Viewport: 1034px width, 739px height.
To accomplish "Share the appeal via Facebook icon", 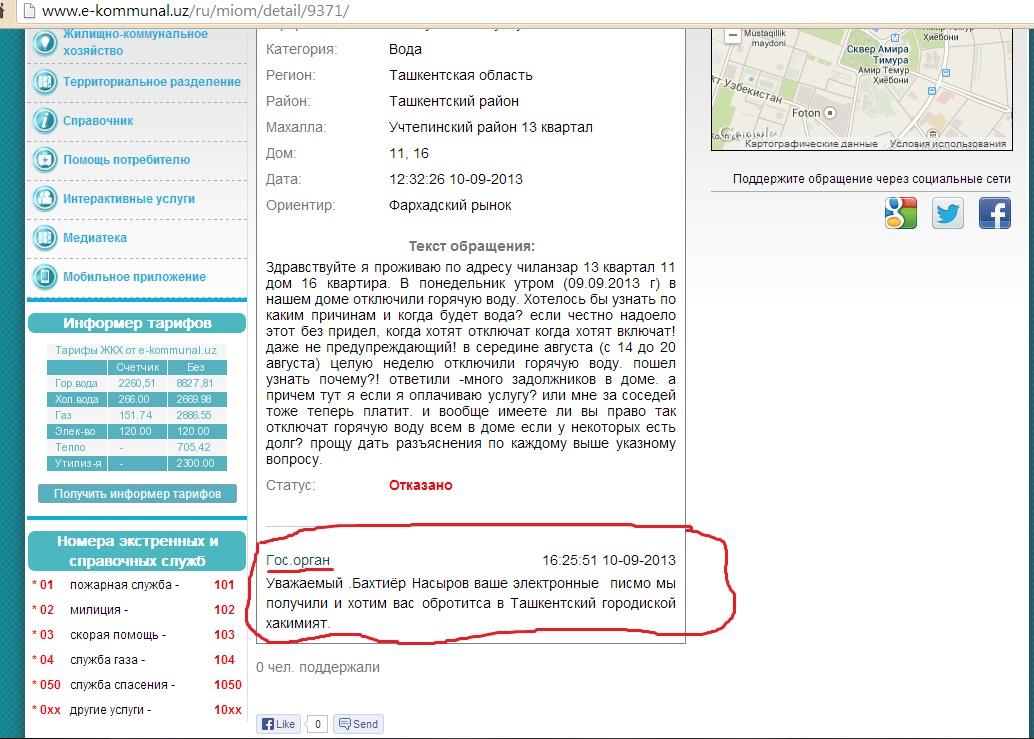I will pyautogui.click(x=994, y=213).
